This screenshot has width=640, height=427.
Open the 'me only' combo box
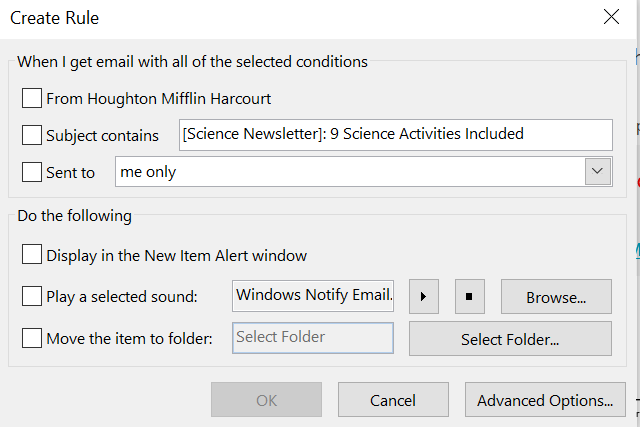pyautogui.click(x=364, y=171)
